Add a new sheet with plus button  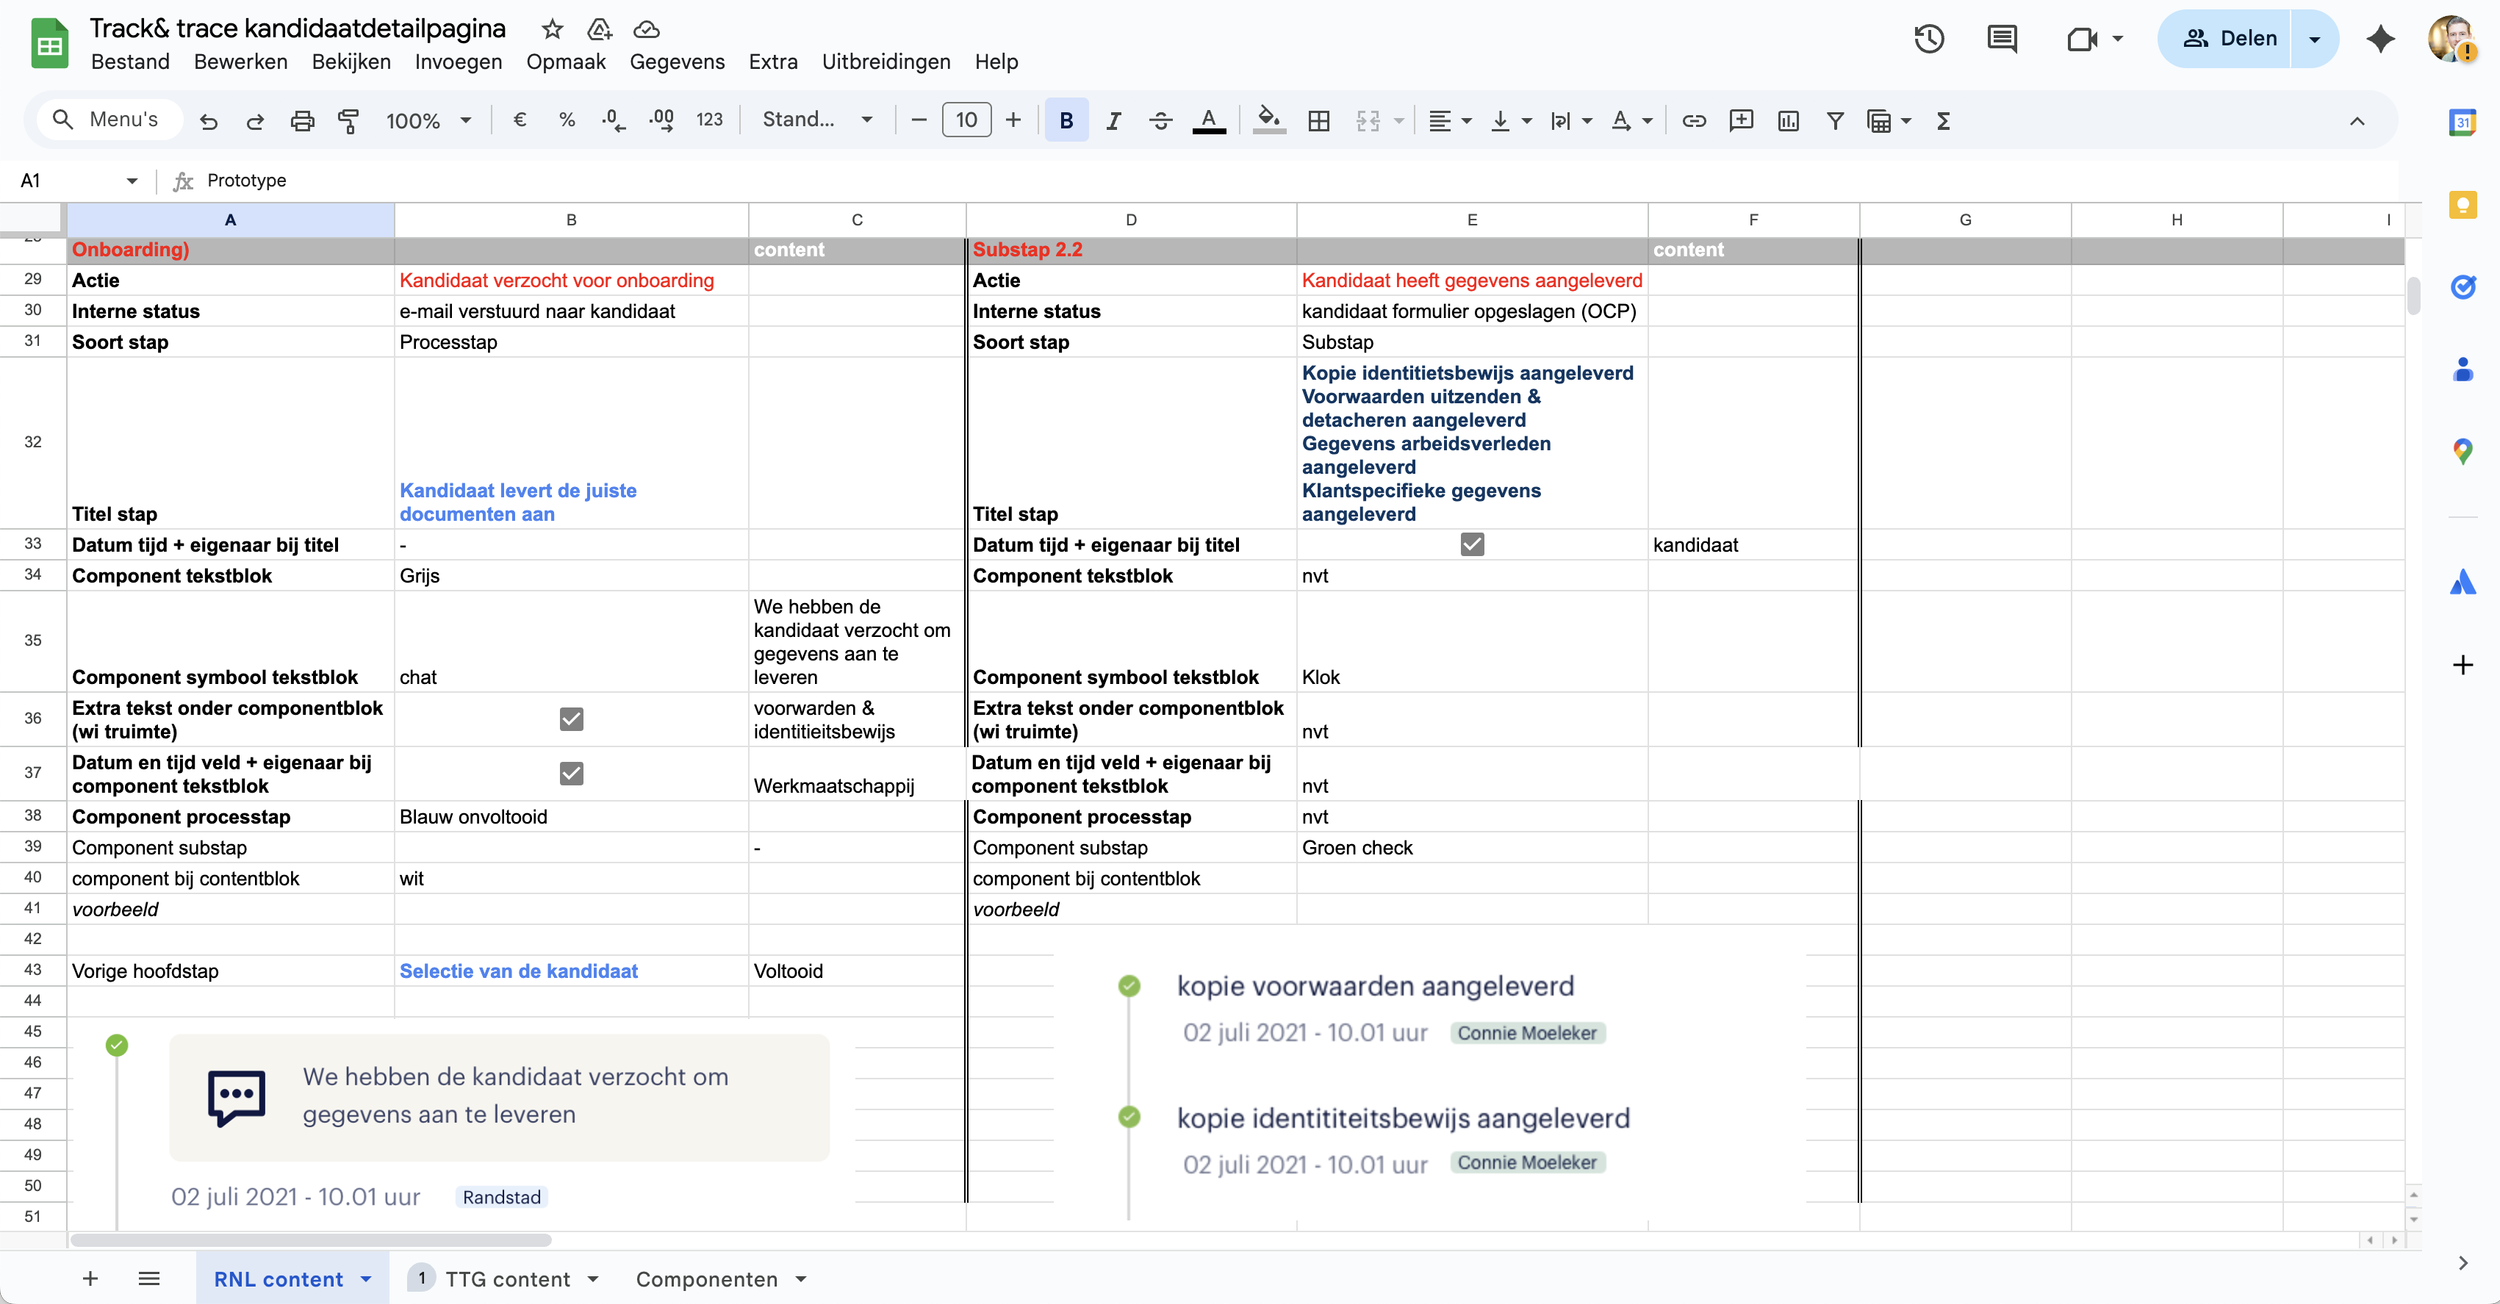(x=90, y=1279)
